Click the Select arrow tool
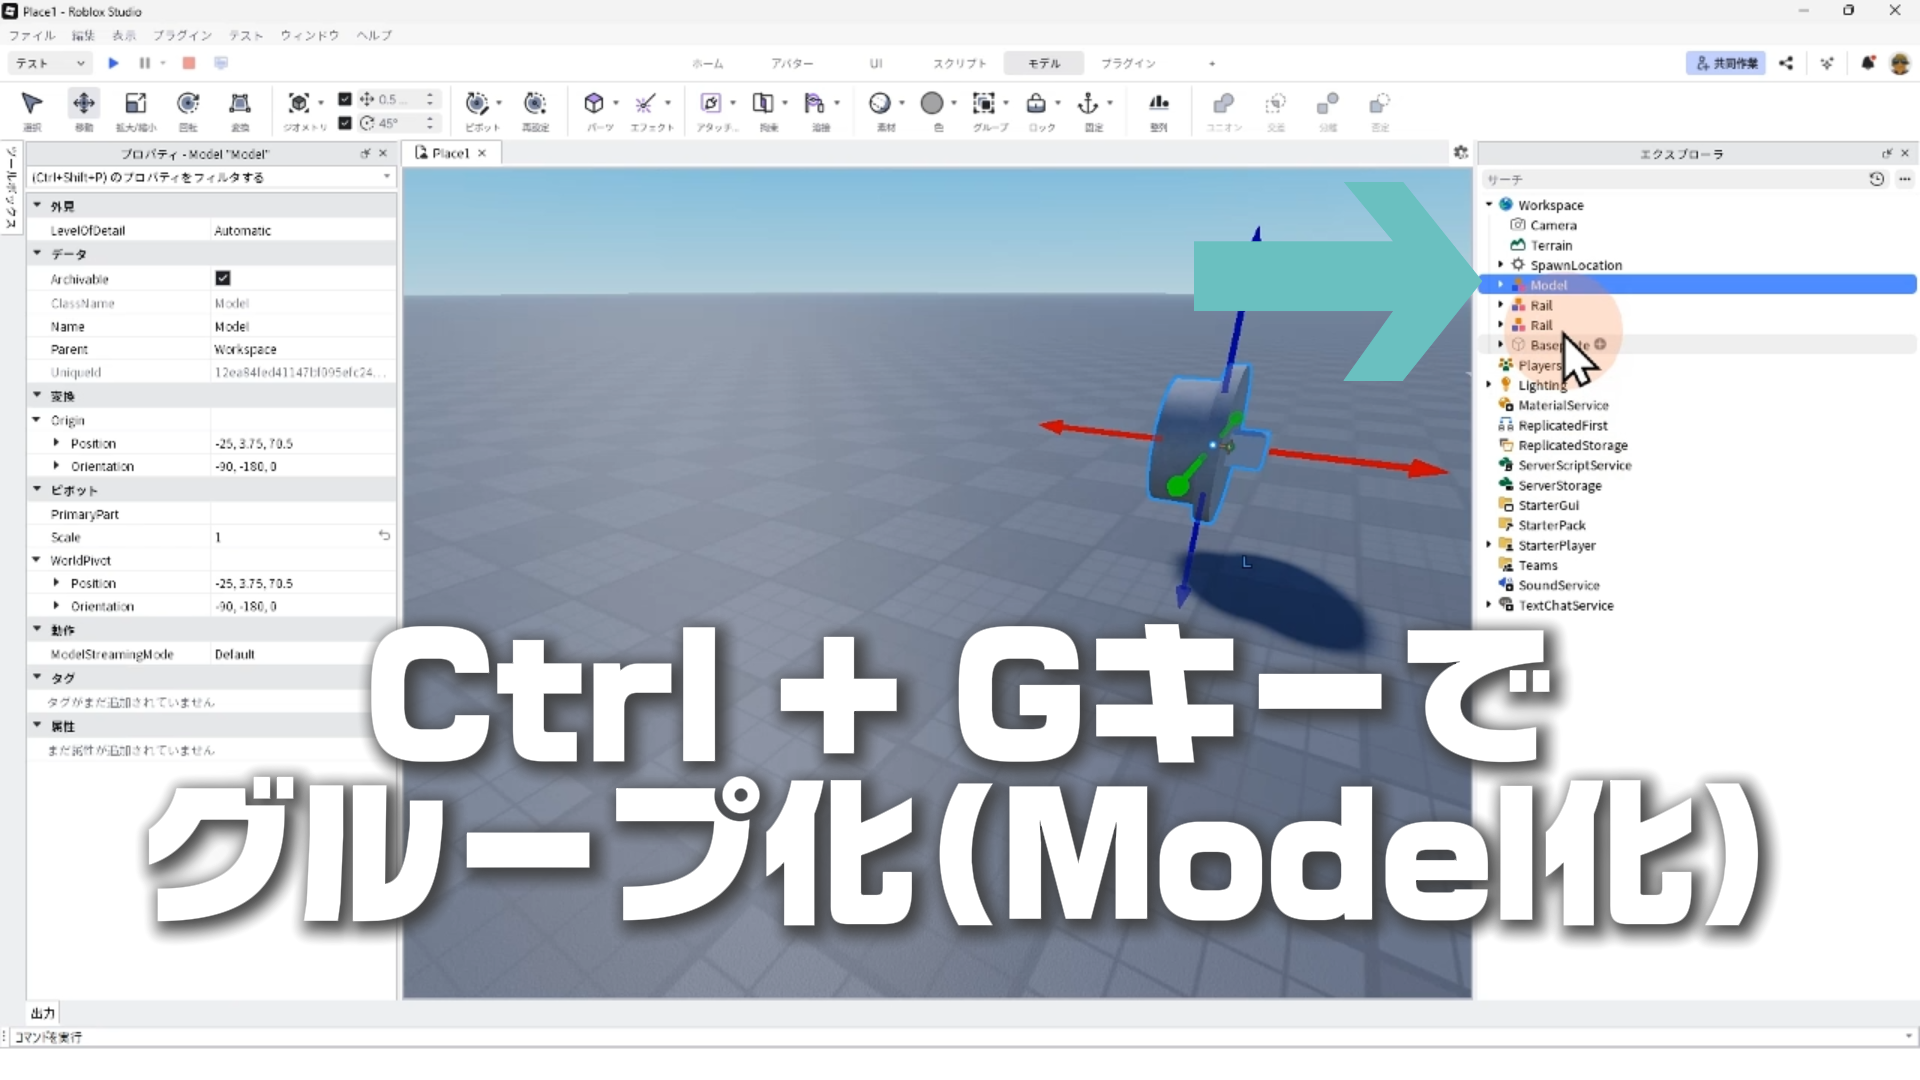 click(x=32, y=103)
